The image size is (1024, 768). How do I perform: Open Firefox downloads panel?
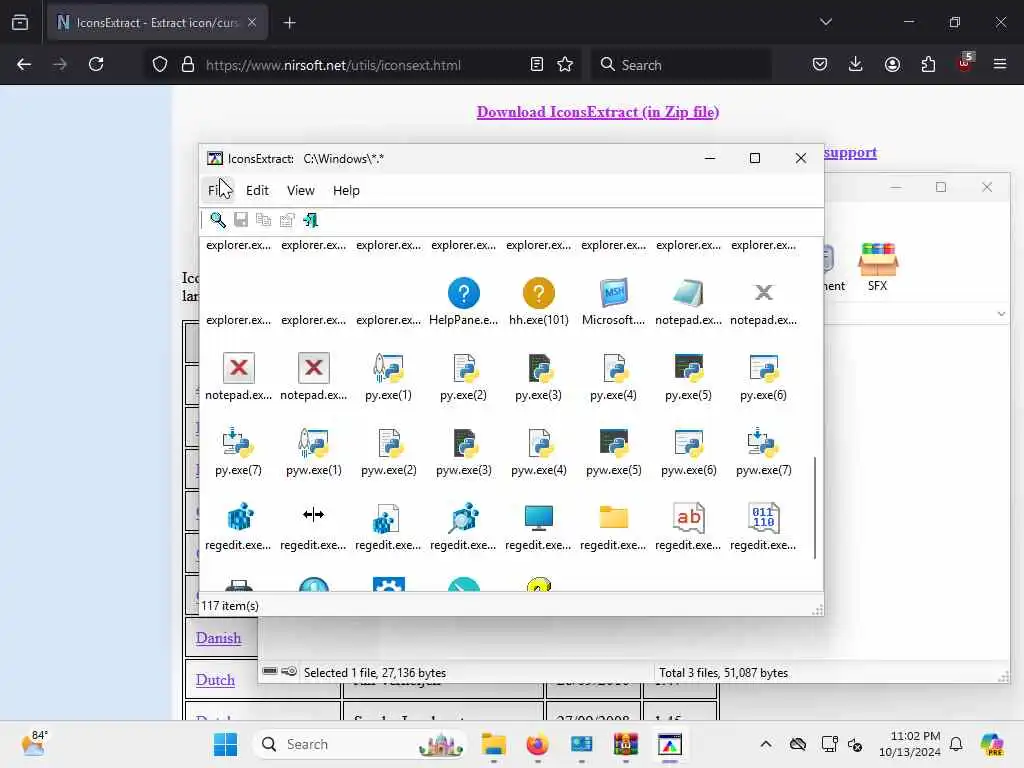856,64
